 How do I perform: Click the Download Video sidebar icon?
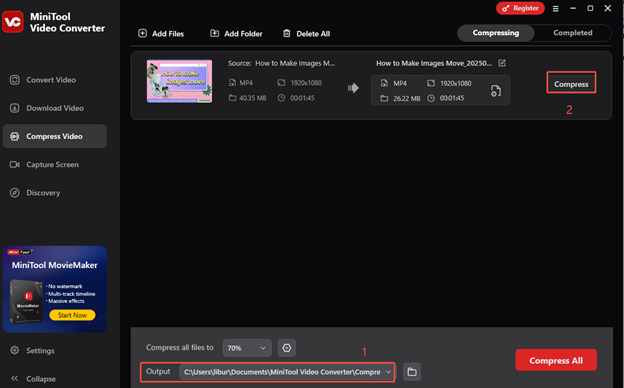(x=15, y=108)
